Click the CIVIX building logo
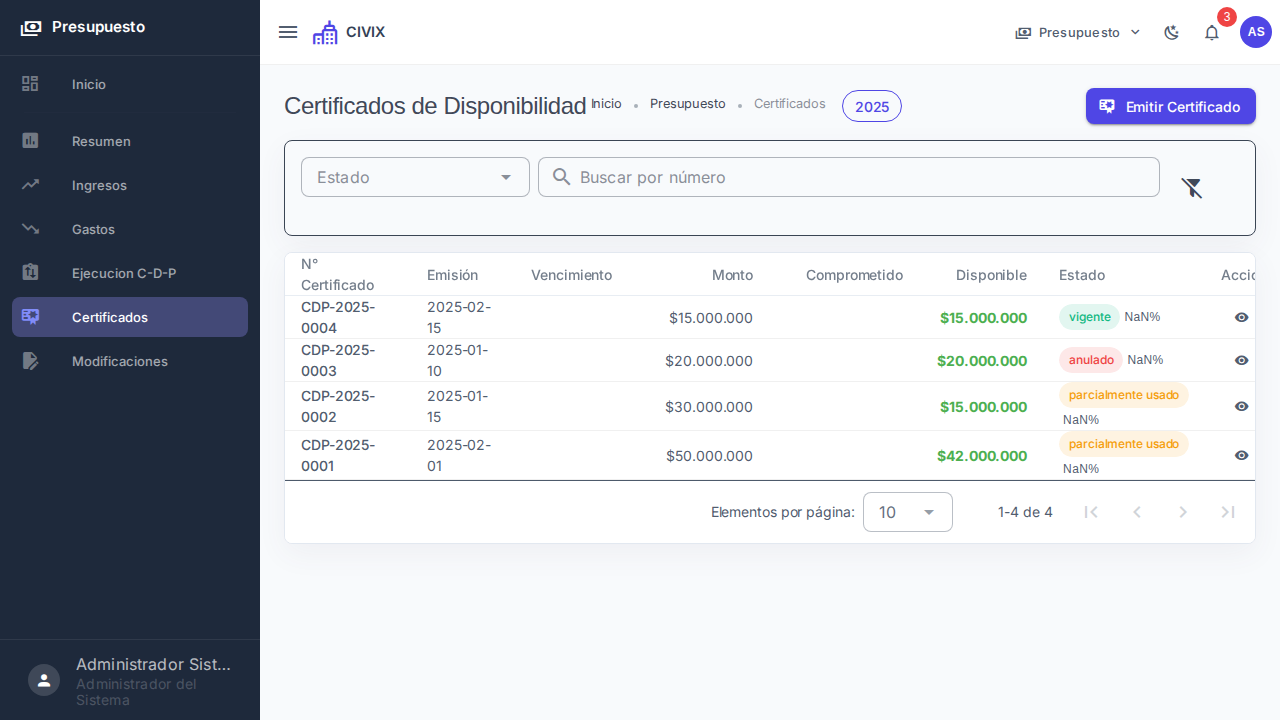 325,32
